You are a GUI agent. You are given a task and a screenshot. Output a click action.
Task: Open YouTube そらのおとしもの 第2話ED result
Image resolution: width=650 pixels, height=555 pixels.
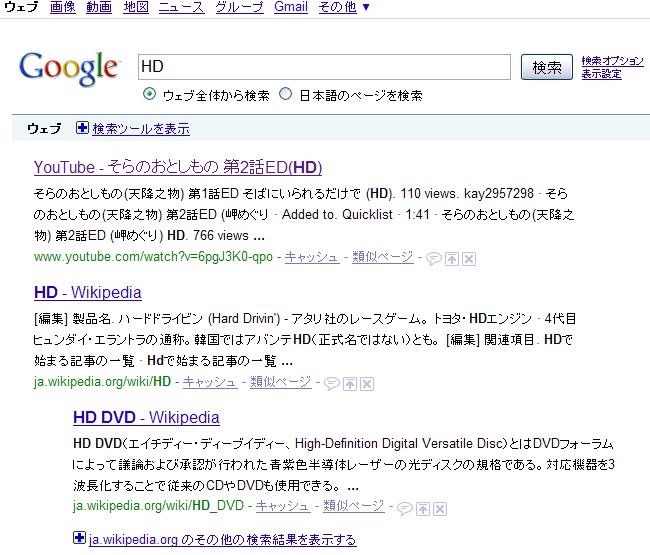[x=178, y=167]
